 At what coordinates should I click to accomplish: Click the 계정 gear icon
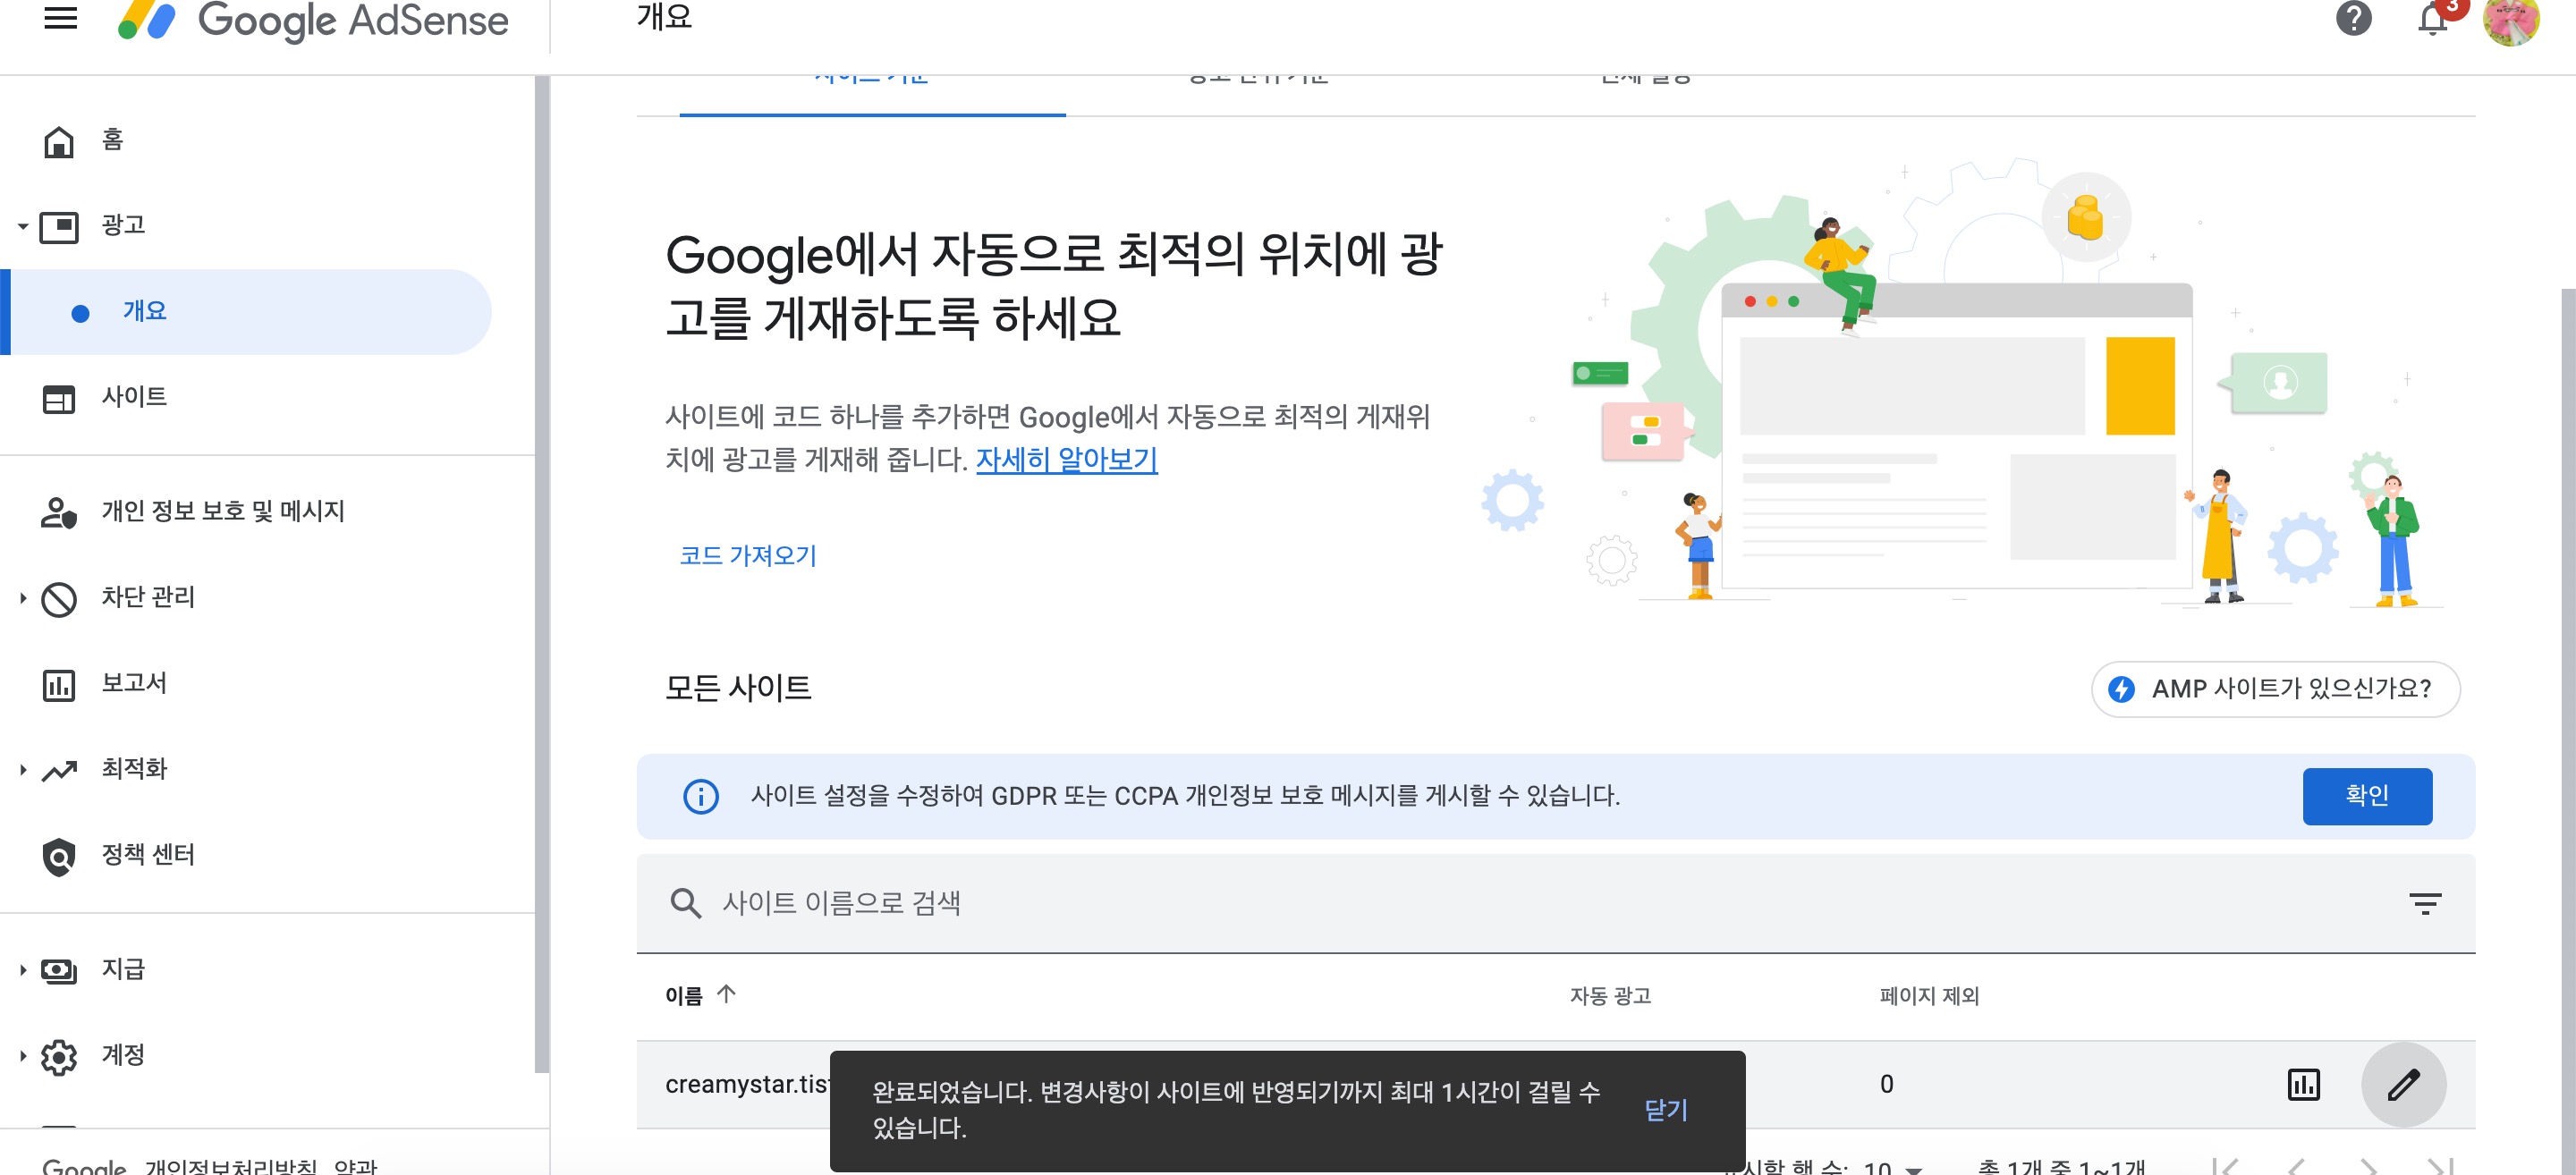[x=59, y=1057]
